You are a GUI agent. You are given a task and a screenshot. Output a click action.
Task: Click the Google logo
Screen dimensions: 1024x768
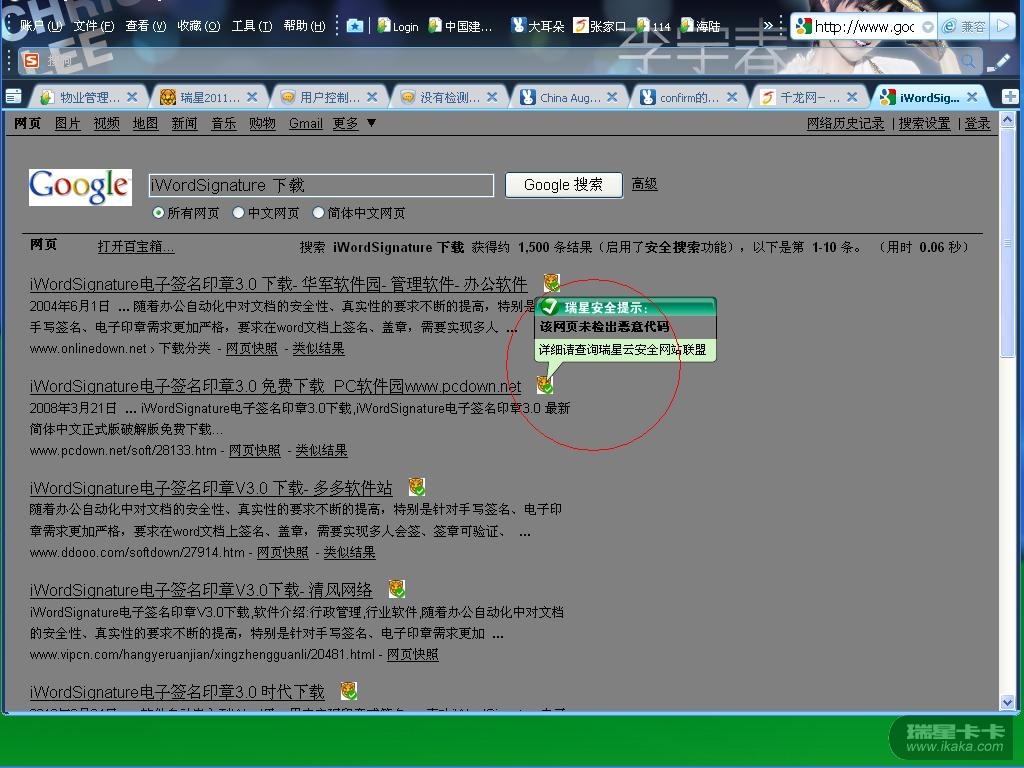pos(80,187)
